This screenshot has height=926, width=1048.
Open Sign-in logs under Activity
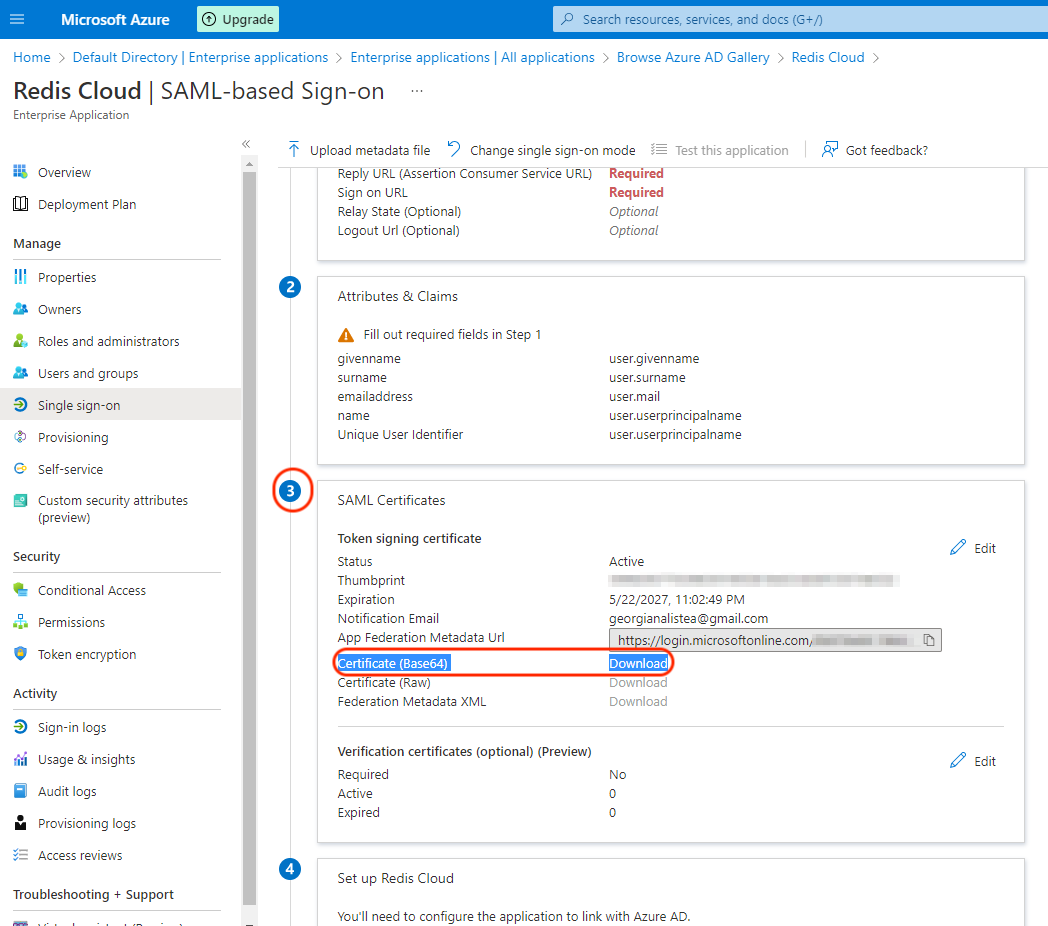pyautogui.click(x=71, y=727)
